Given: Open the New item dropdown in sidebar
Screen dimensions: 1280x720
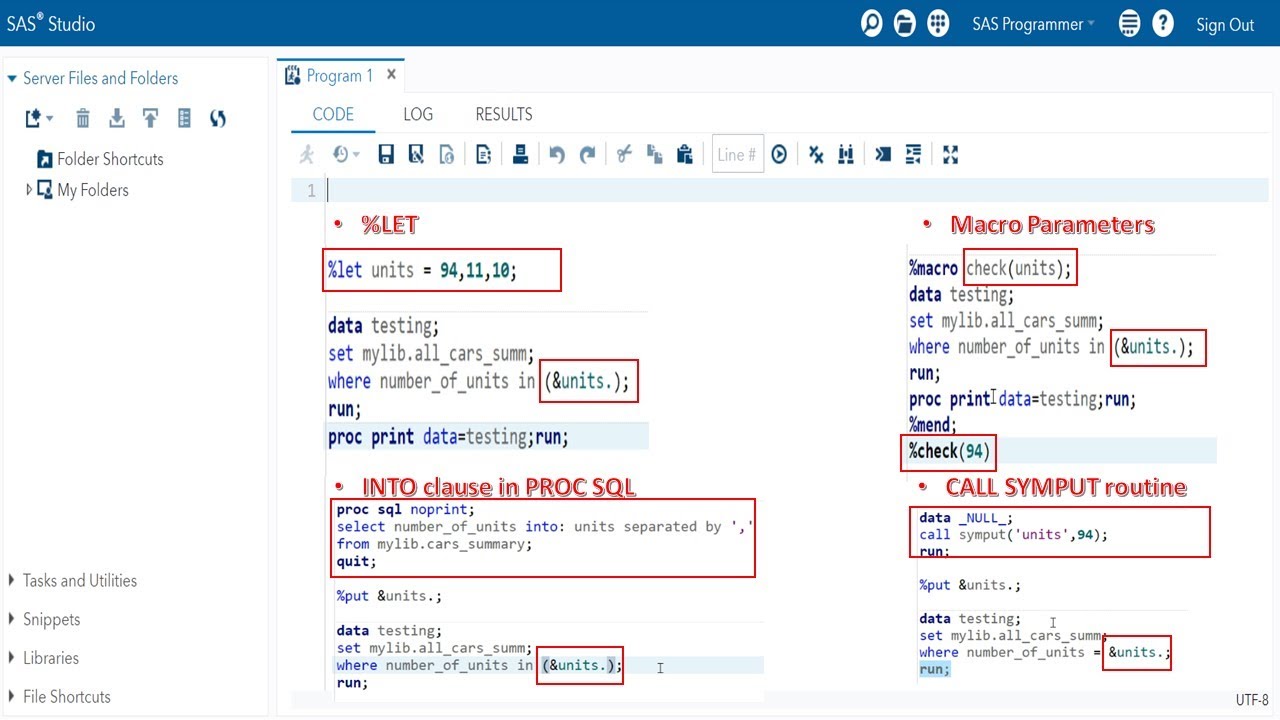Looking at the screenshot, I should coord(40,119).
